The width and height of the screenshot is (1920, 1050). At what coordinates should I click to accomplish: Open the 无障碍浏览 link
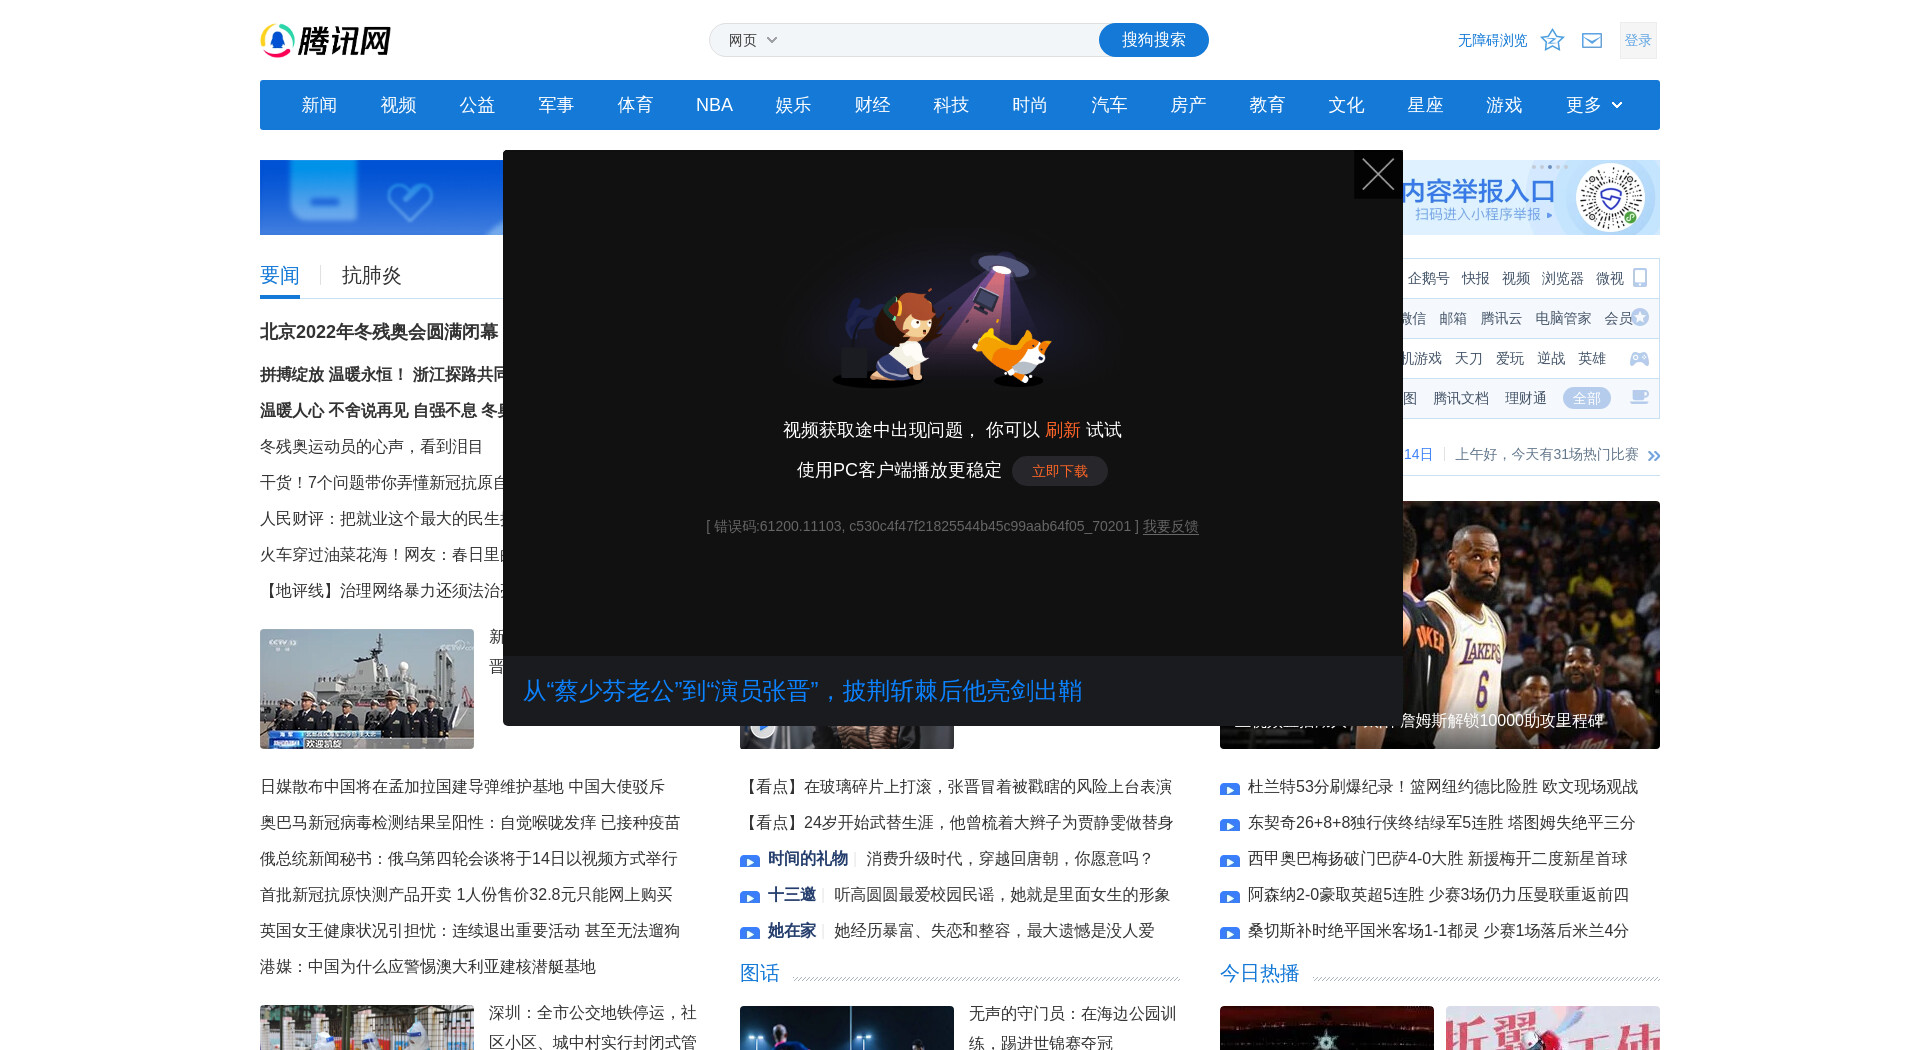1492,40
